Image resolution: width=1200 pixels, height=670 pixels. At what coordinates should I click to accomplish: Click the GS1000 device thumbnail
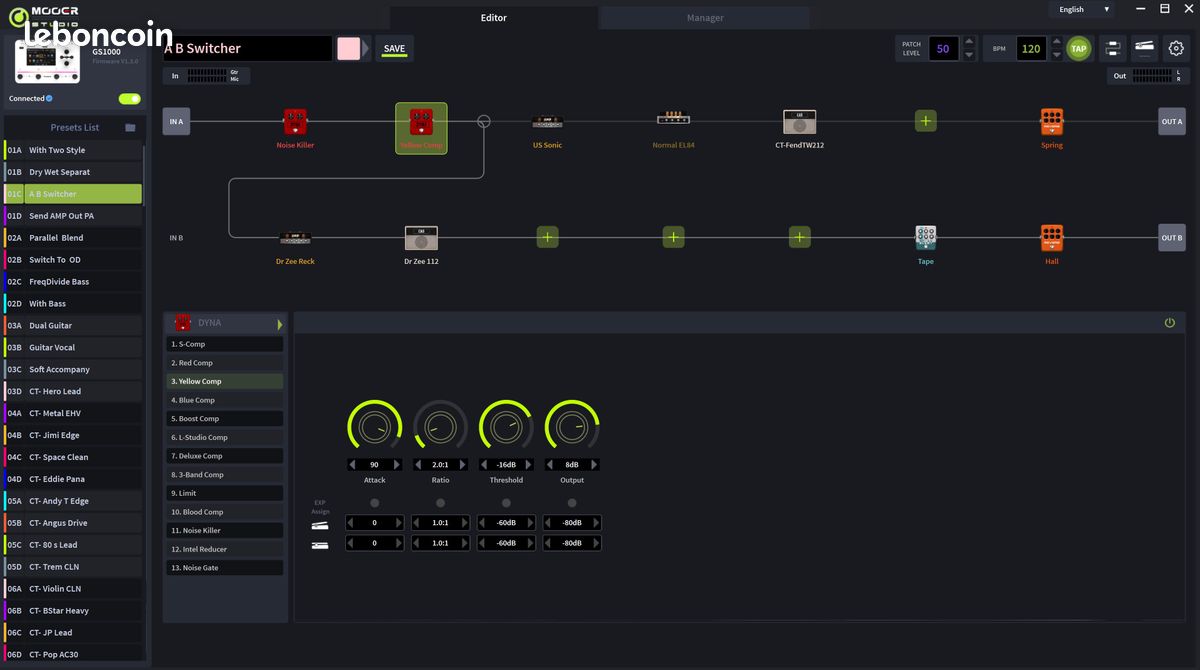(x=48, y=63)
